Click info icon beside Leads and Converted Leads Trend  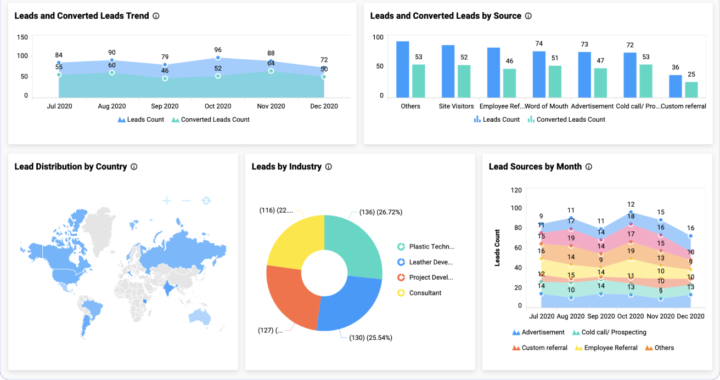[x=156, y=16]
